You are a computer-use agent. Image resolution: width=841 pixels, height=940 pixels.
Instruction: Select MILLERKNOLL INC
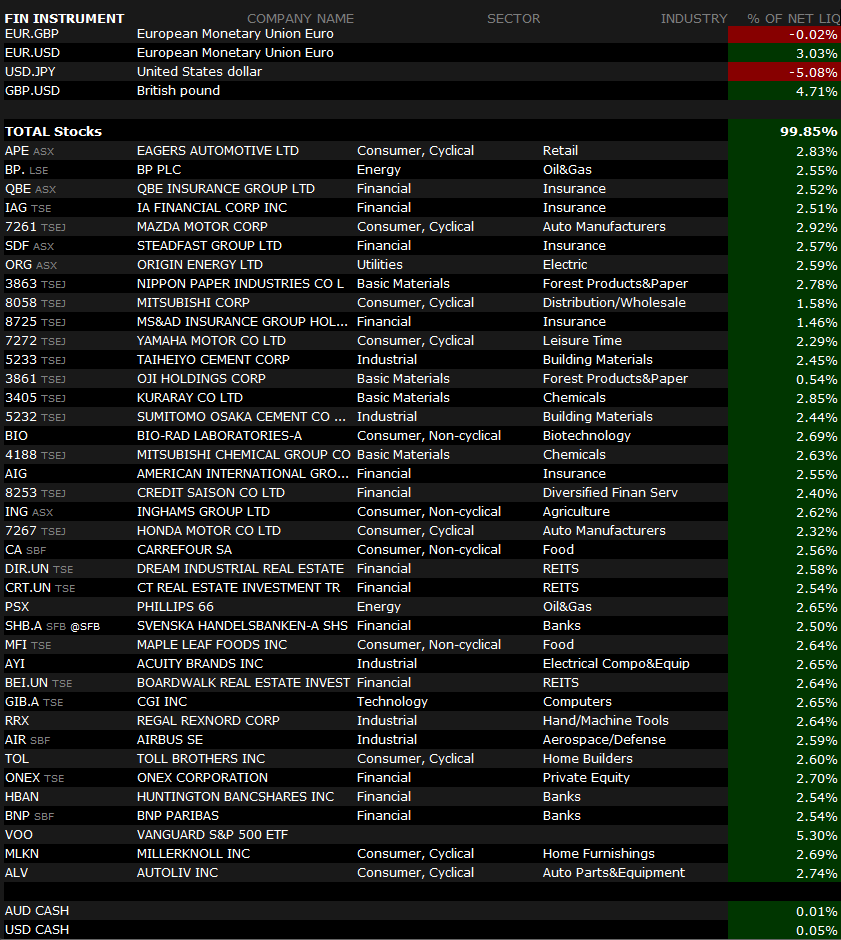pos(193,854)
